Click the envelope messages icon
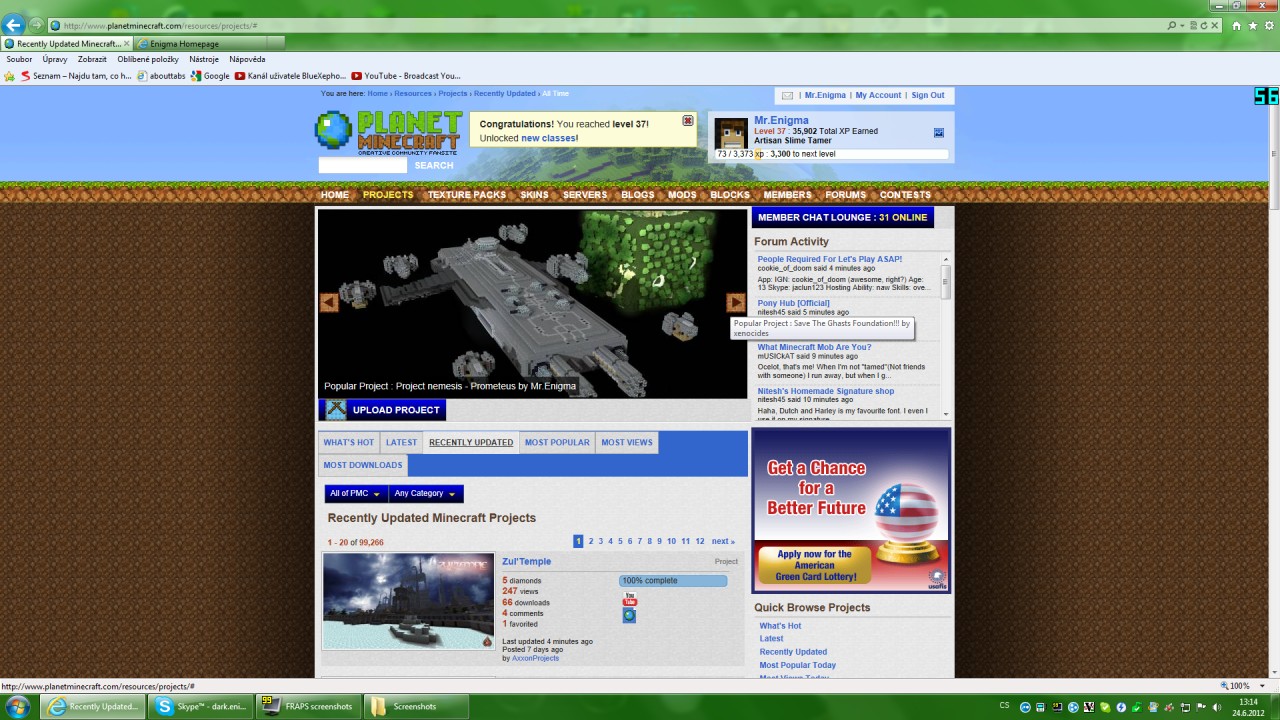This screenshot has width=1280, height=720. 787,96
